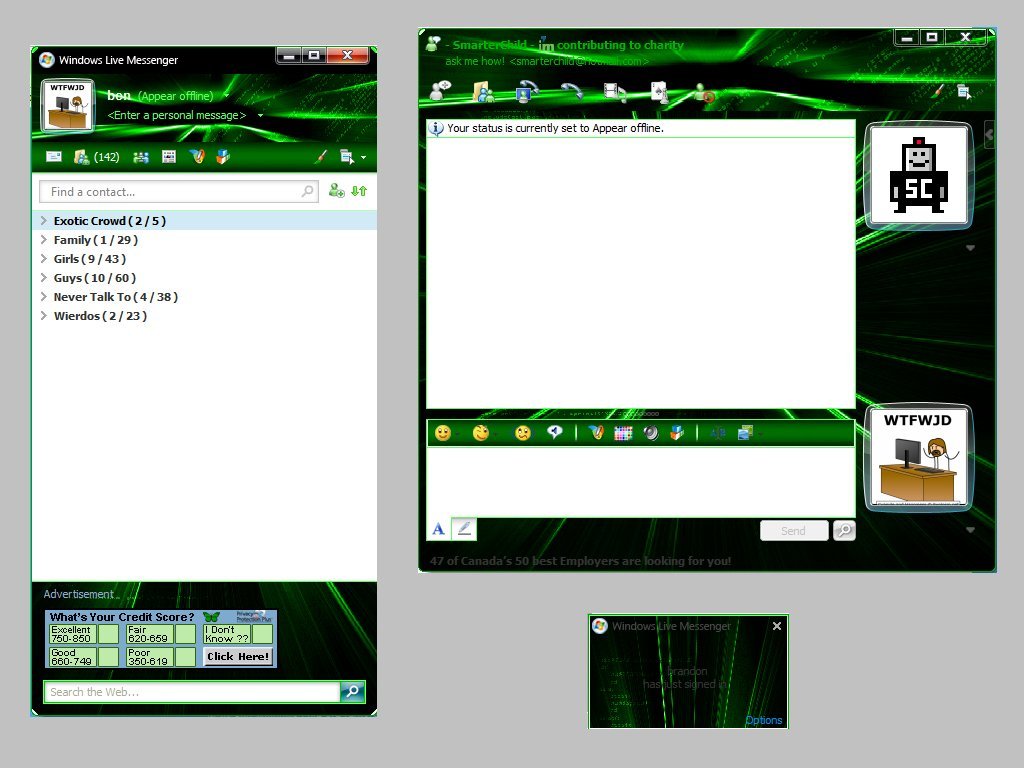Open the playing card games icon
The width and height of the screenshot is (1024, 768).
[x=659, y=91]
